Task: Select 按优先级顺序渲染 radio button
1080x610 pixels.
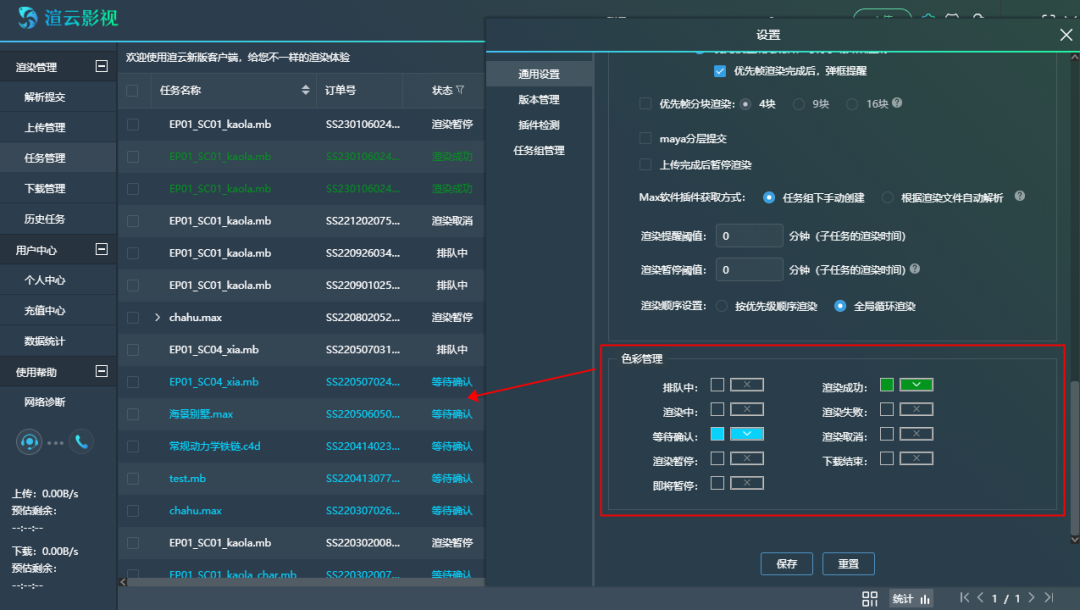Action: pos(721,306)
